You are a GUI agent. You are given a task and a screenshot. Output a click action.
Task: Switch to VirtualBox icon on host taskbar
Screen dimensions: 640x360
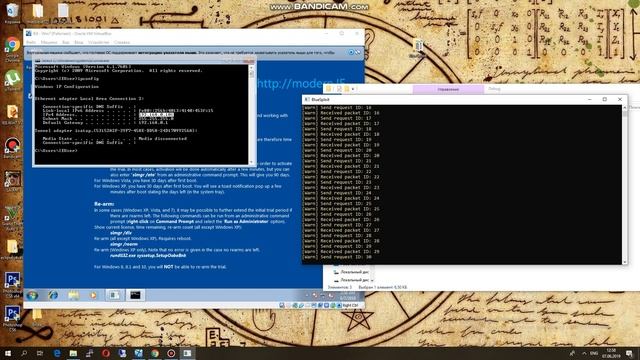pyautogui.click(x=138, y=353)
